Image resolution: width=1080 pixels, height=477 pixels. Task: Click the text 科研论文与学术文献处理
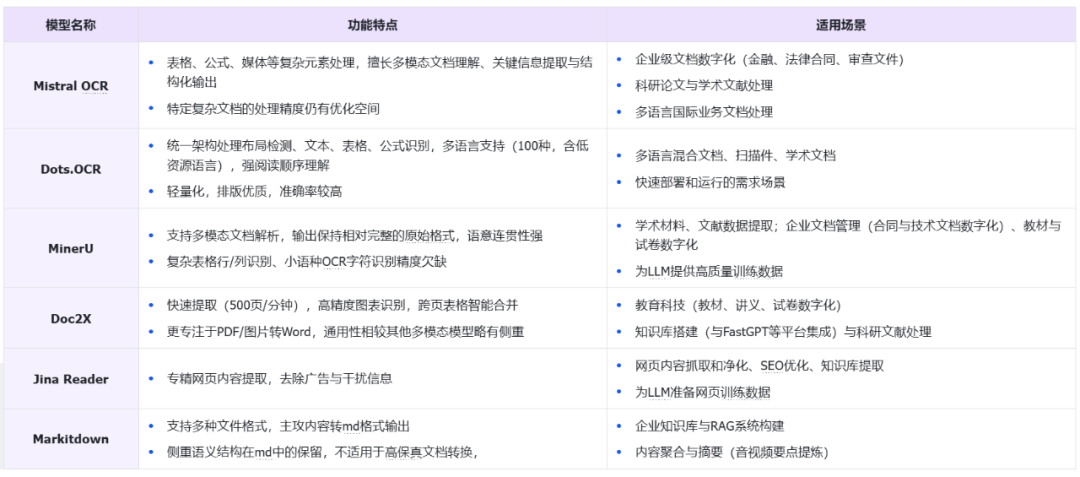(704, 85)
